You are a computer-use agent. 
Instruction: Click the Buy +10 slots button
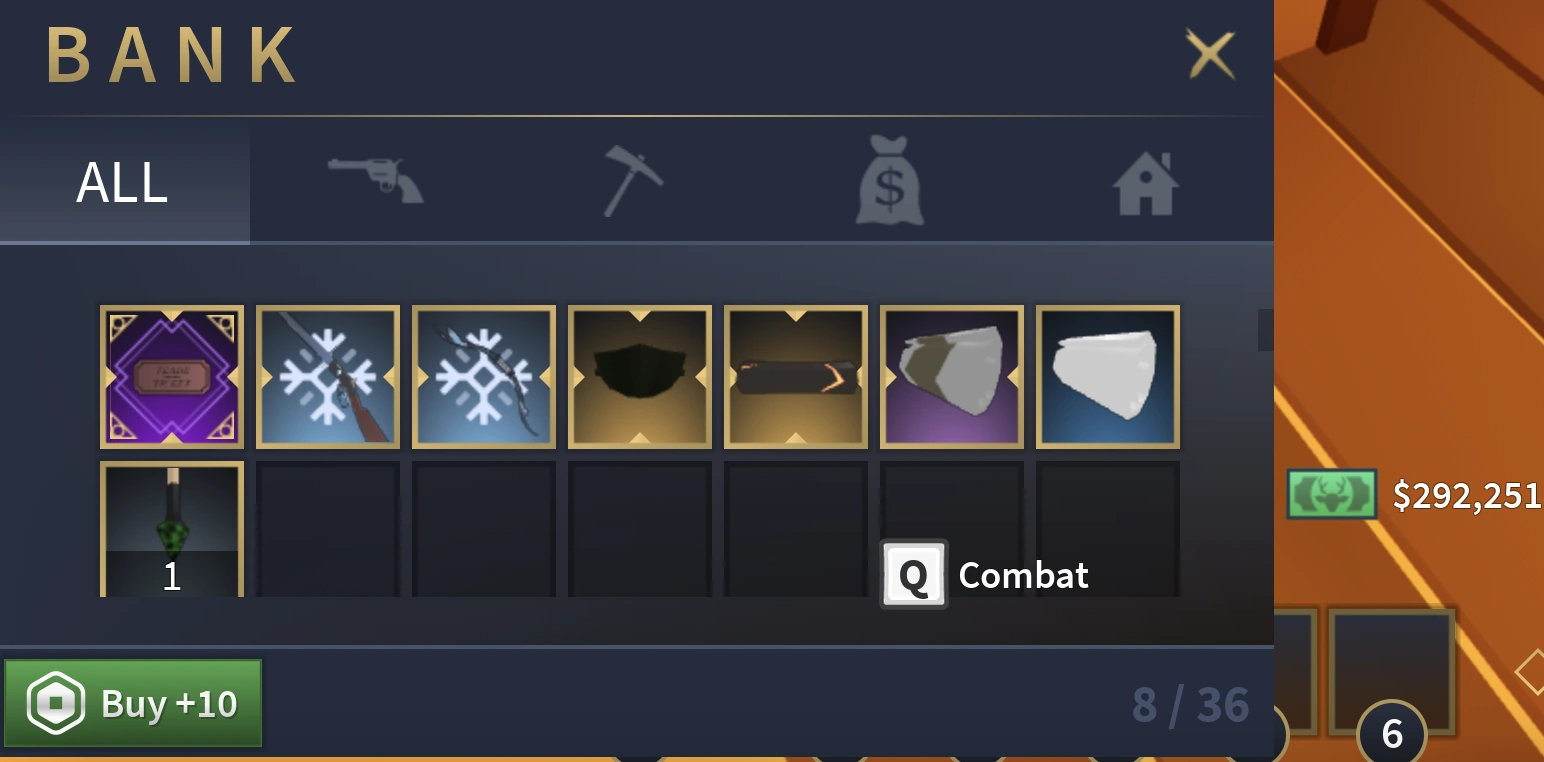click(x=133, y=703)
